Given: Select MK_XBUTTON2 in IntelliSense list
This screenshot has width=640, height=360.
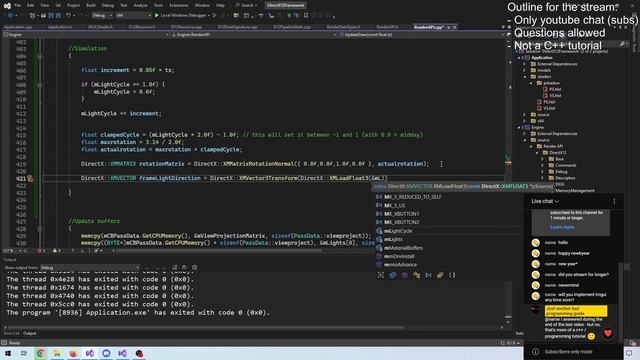Looking at the screenshot, I should pos(449,222).
